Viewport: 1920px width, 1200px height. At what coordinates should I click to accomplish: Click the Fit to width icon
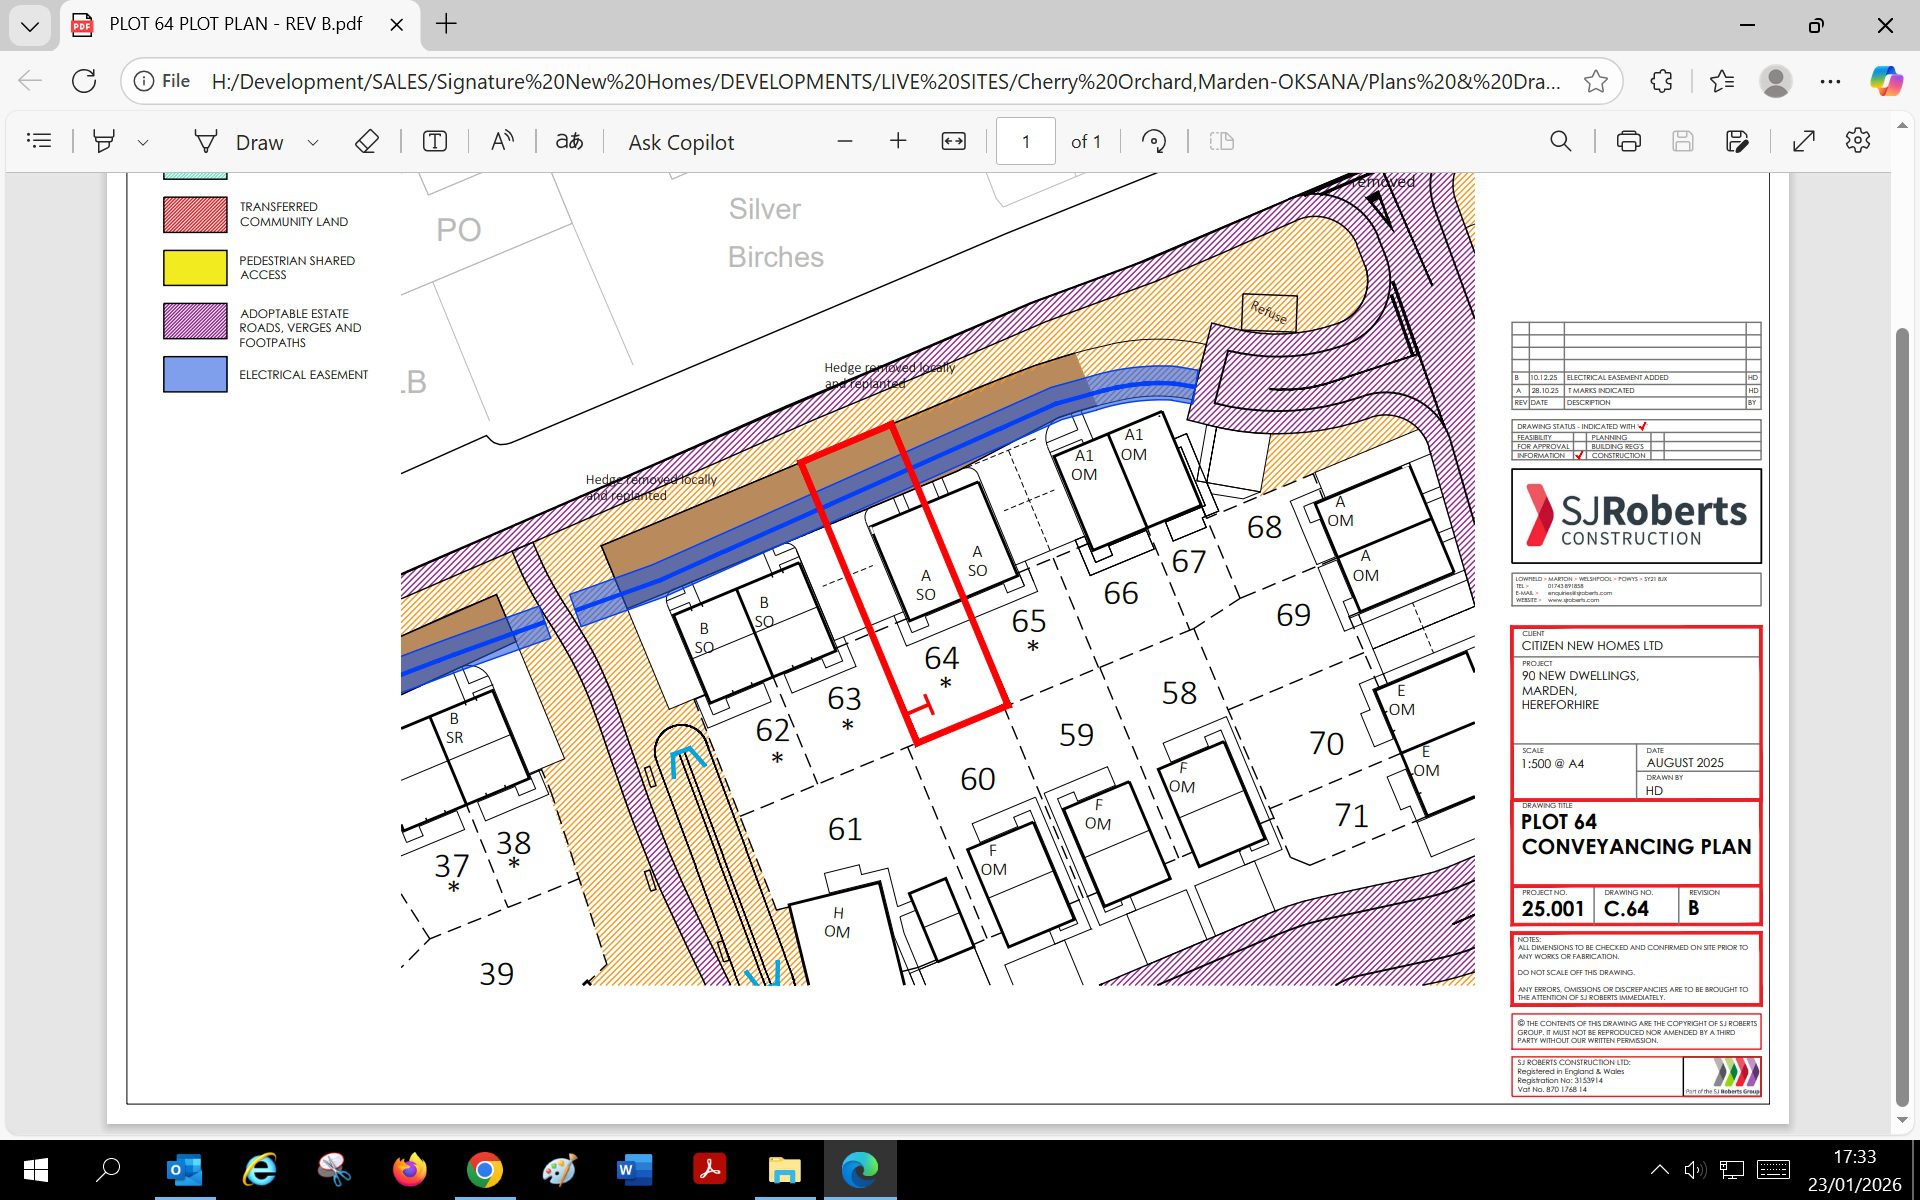point(953,141)
